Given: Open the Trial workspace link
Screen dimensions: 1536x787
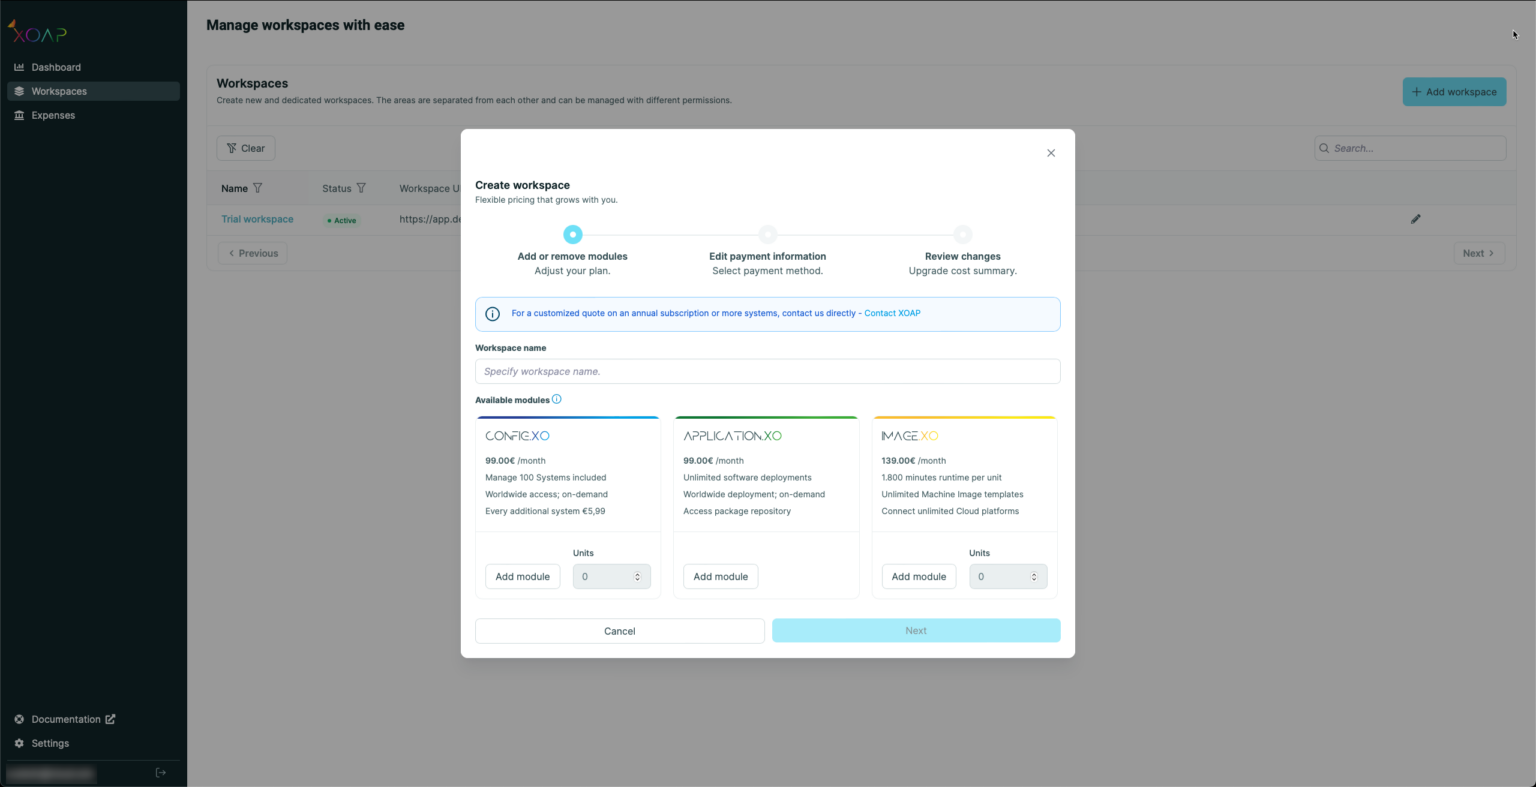Looking at the screenshot, I should [x=257, y=219].
